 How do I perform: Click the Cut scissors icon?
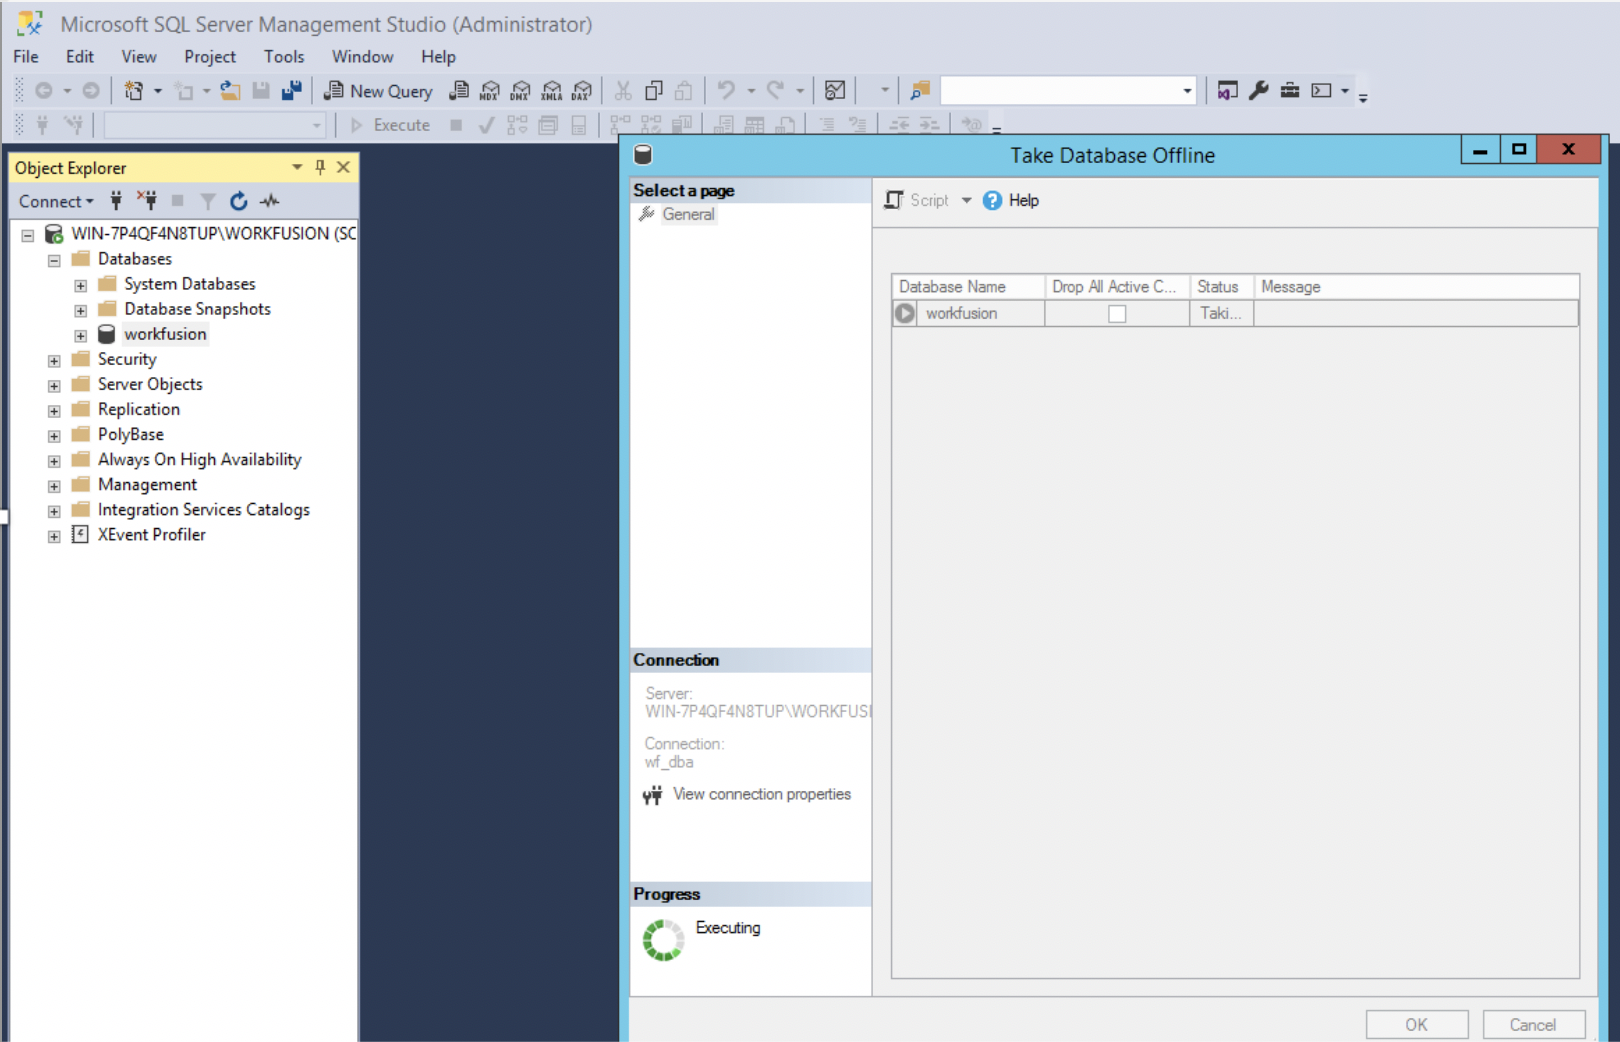[623, 91]
